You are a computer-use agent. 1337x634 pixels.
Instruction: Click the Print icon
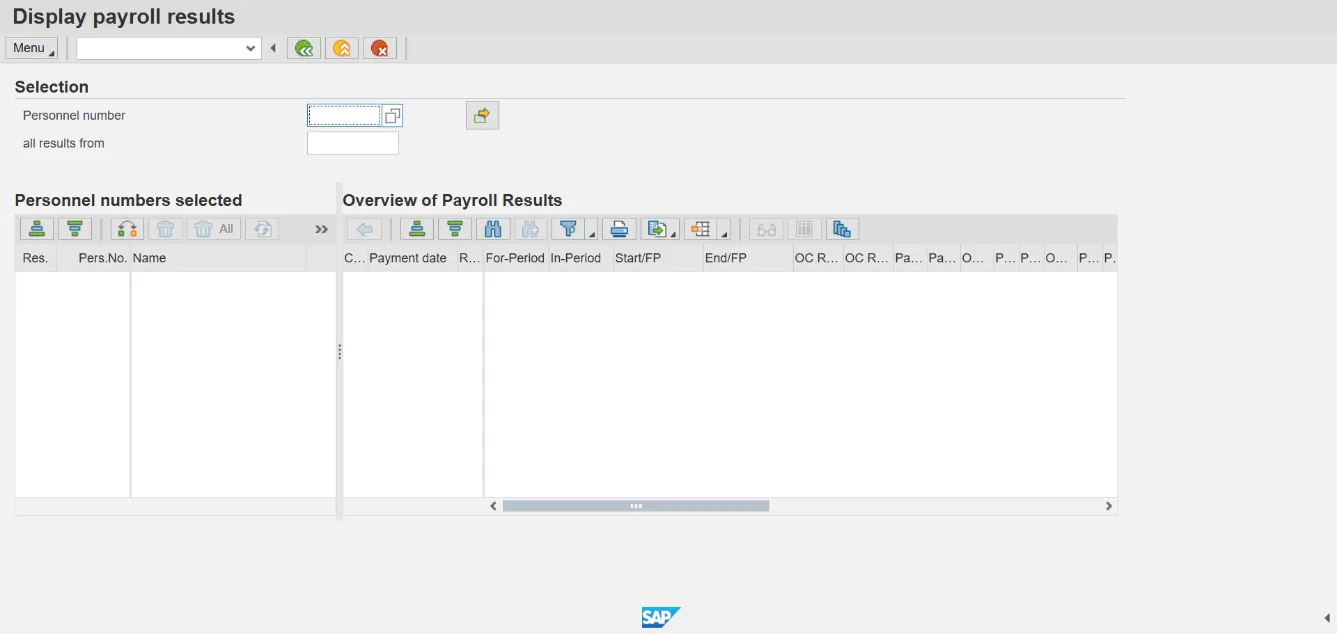pyautogui.click(x=619, y=229)
